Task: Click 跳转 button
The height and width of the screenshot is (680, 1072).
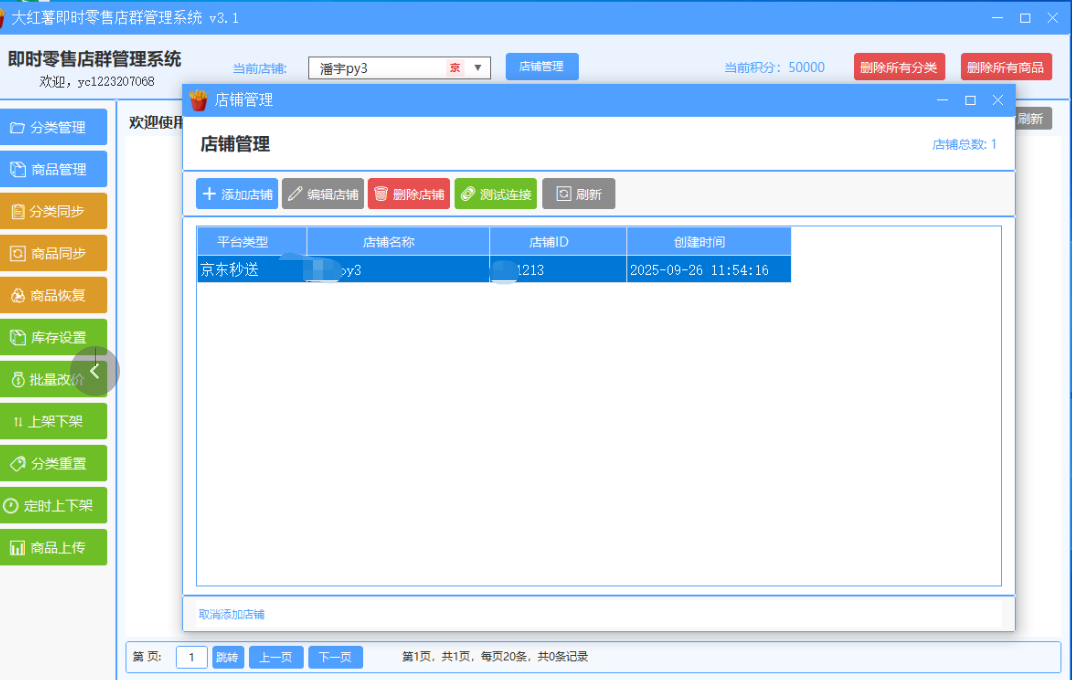Action: tap(228, 657)
